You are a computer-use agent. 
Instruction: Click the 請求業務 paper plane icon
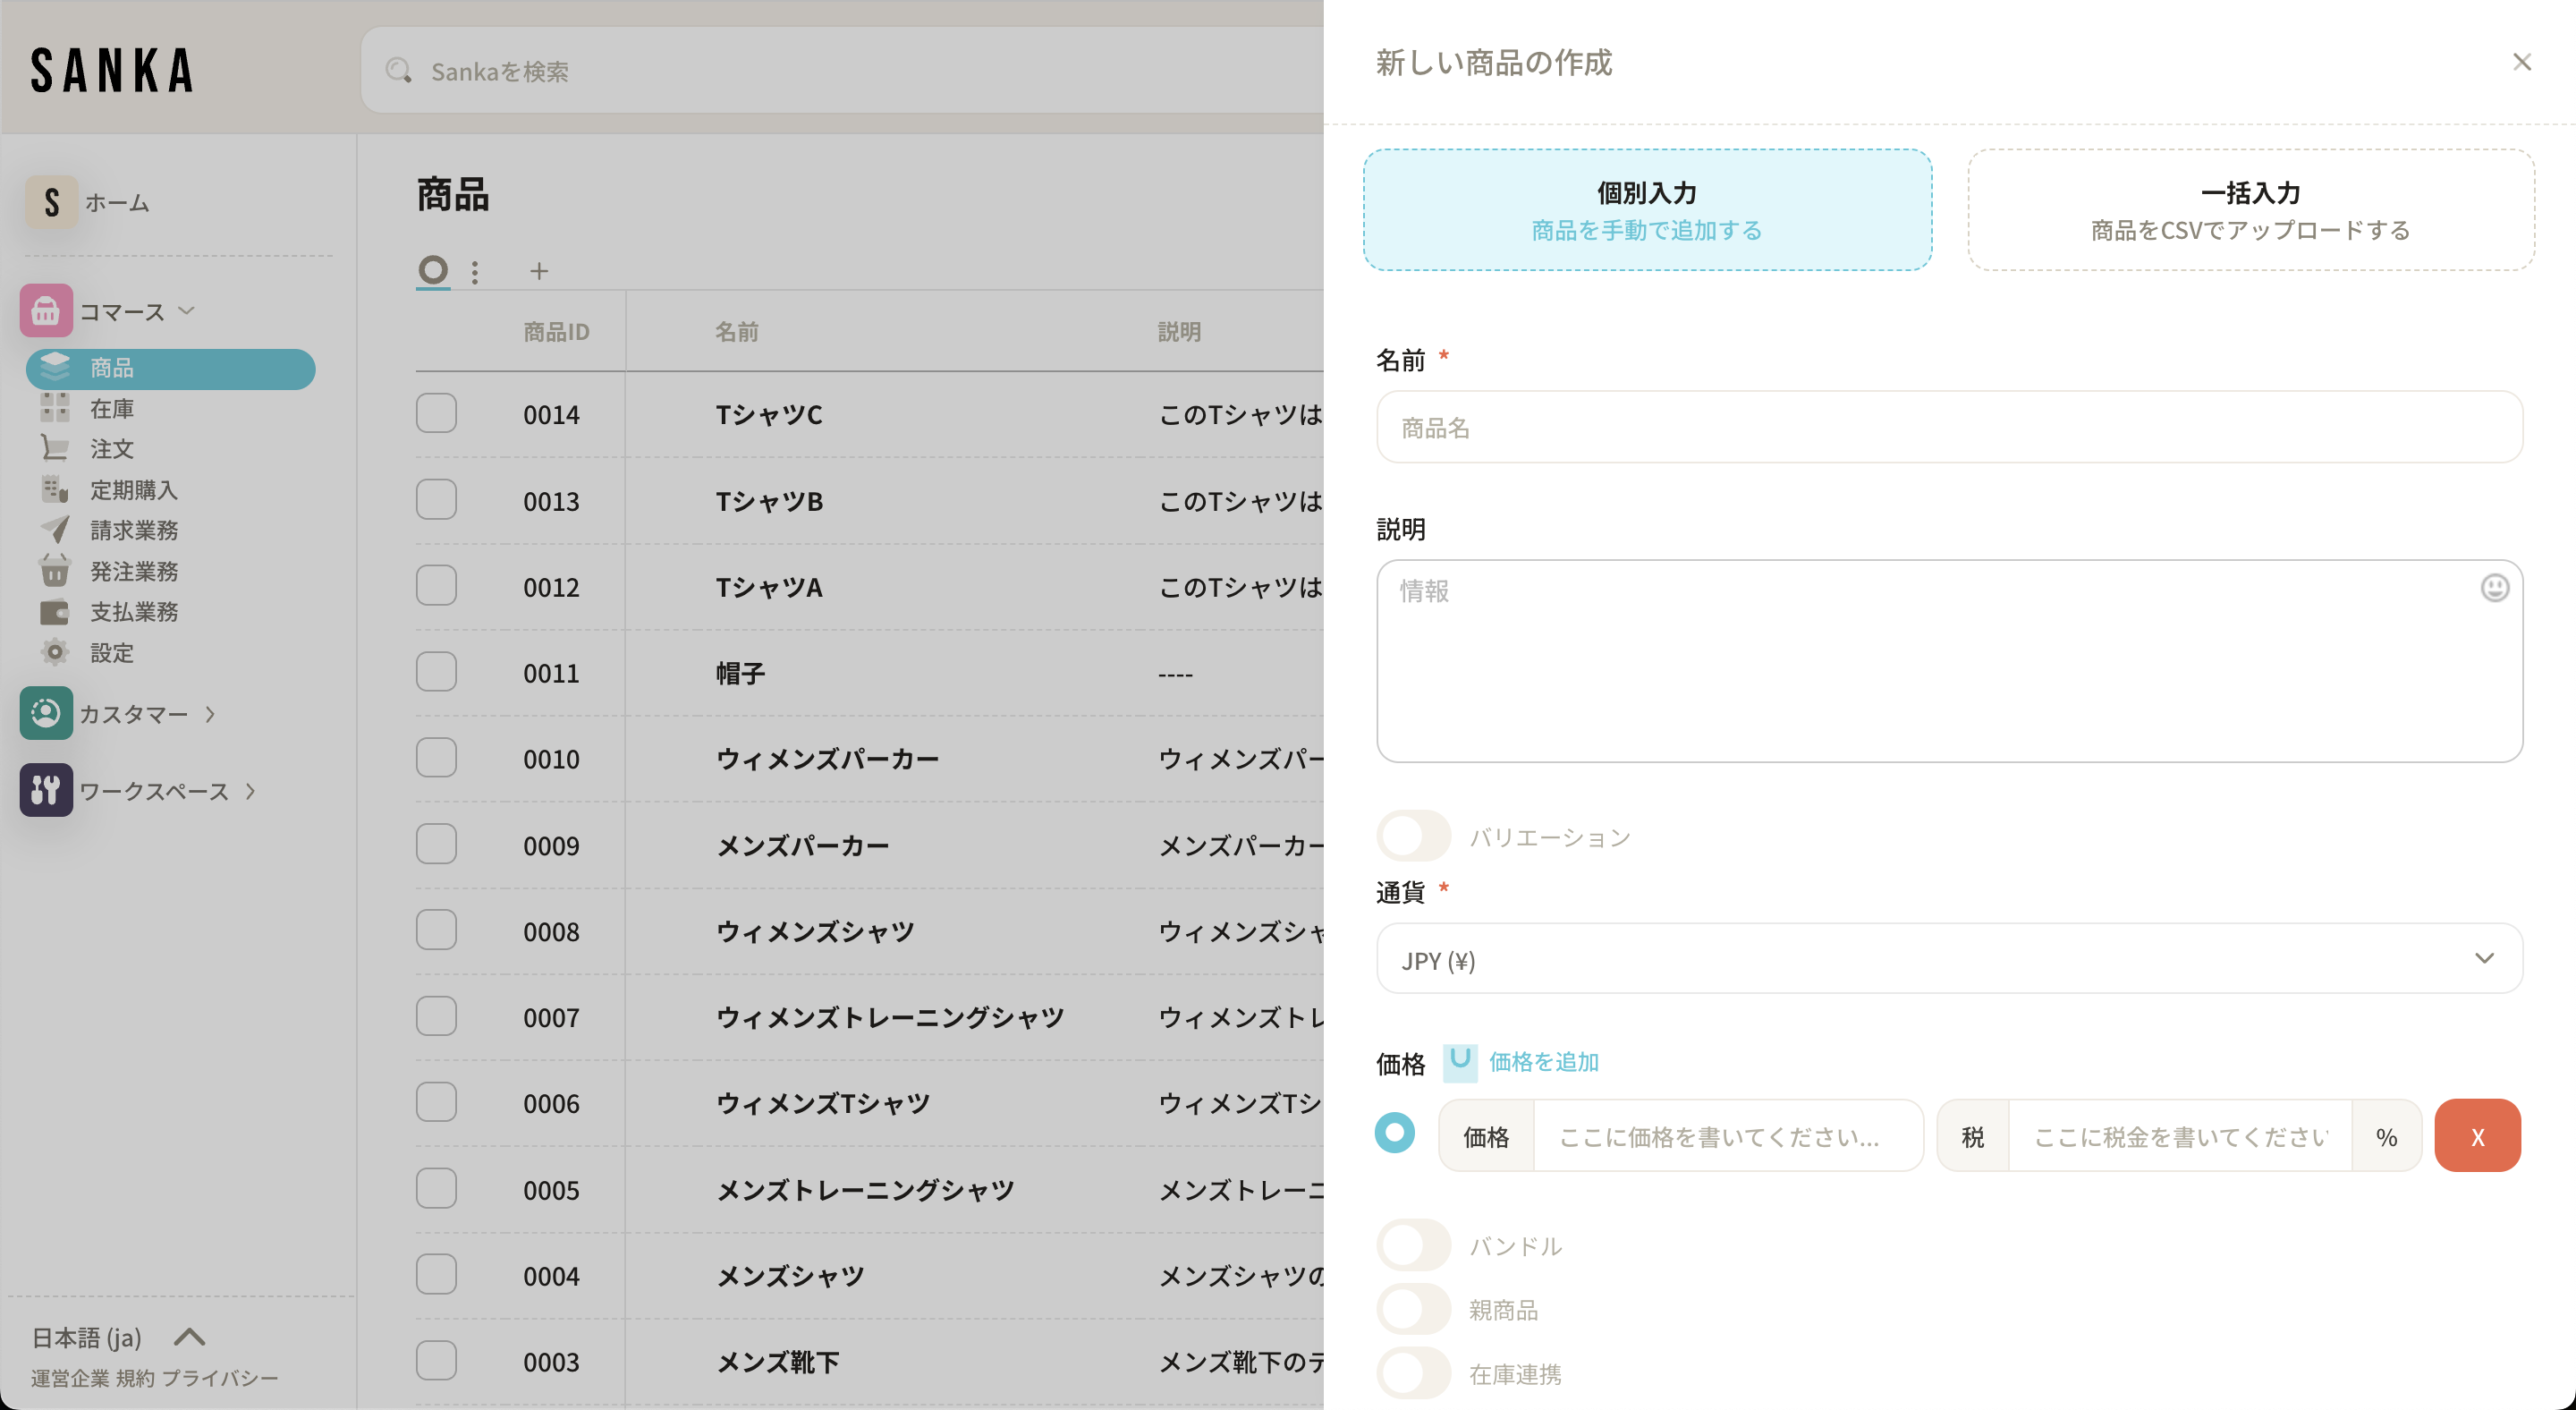coord(55,530)
